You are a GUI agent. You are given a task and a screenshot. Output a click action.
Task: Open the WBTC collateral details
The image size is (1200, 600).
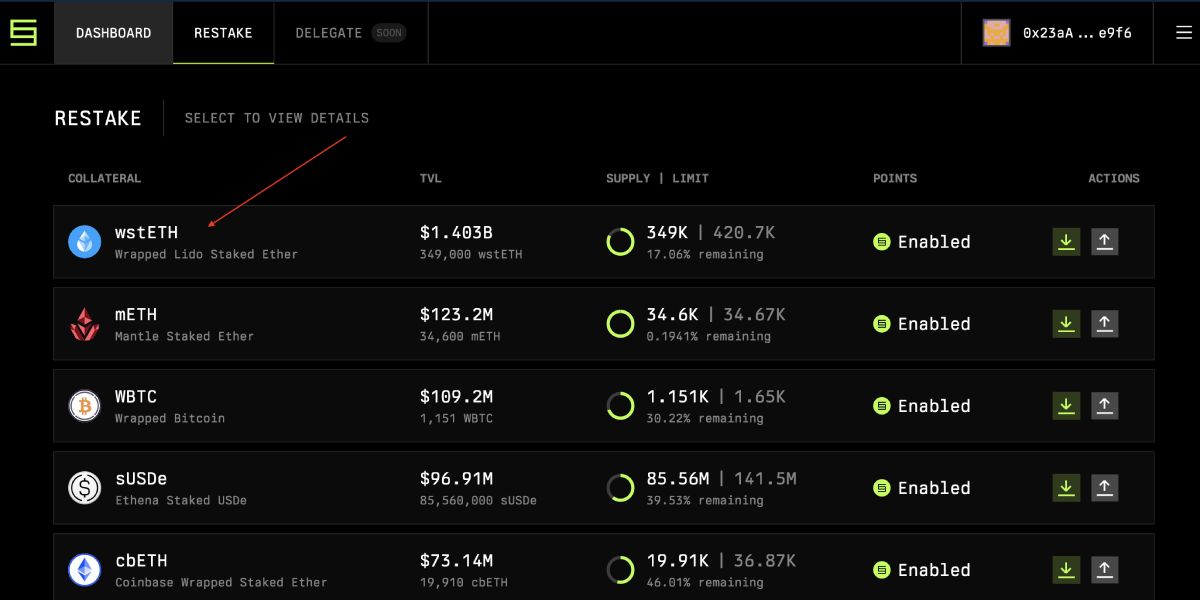pos(604,405)
